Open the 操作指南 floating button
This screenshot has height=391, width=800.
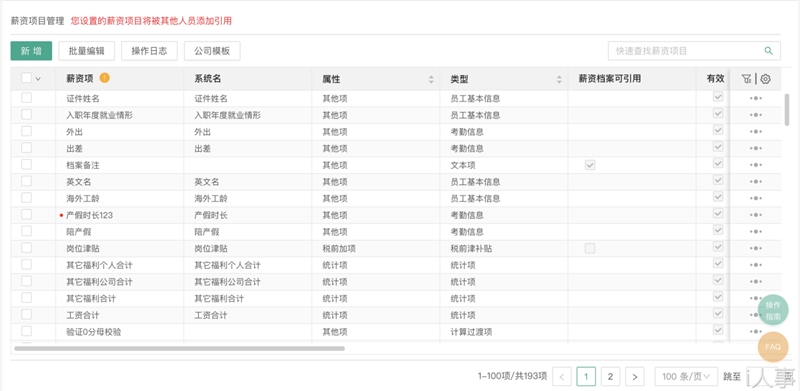[x=773, y=310]
